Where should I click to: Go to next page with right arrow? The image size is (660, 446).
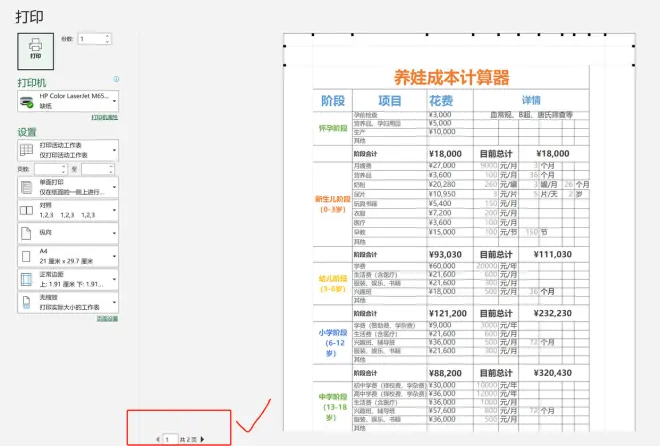(x=202, y=439)
